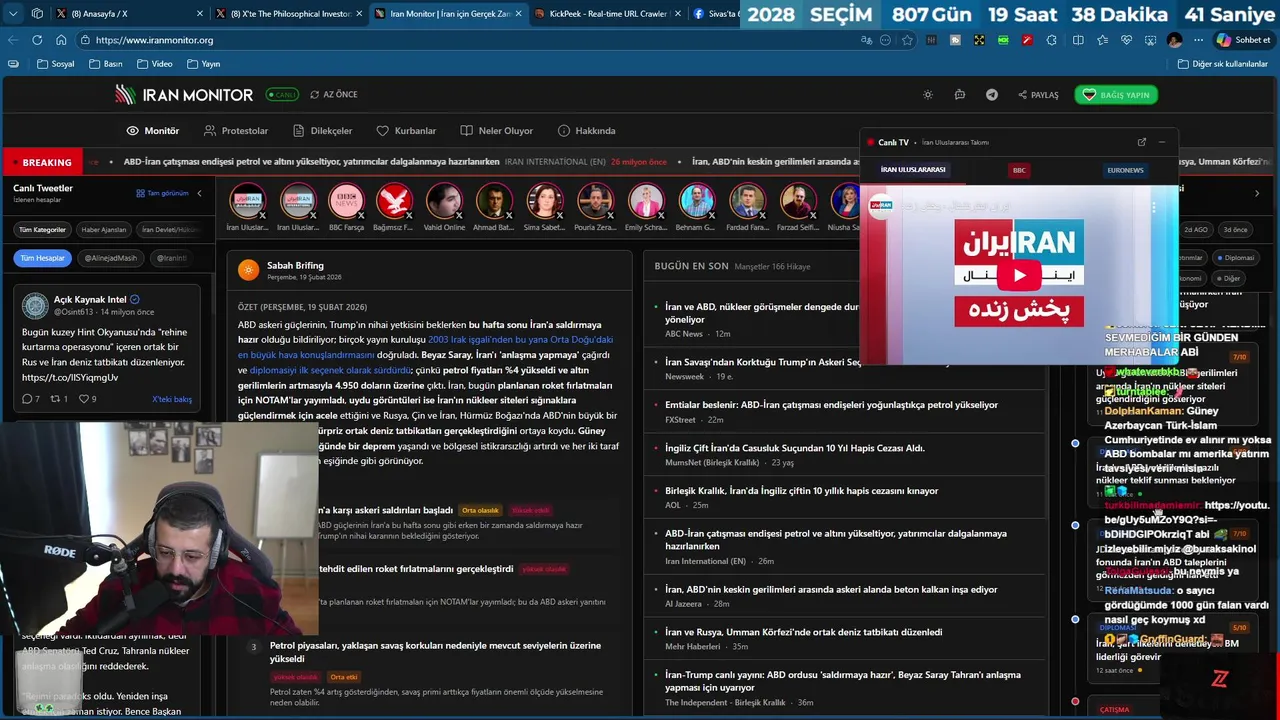Select the 2d AGO time filter
The width and height of the screenshot is (1280, 720).
[1196, 230]
